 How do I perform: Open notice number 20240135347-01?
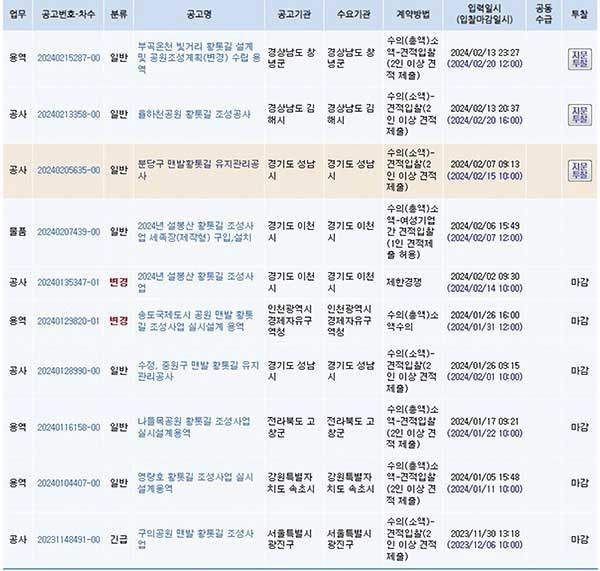[68, 282]
